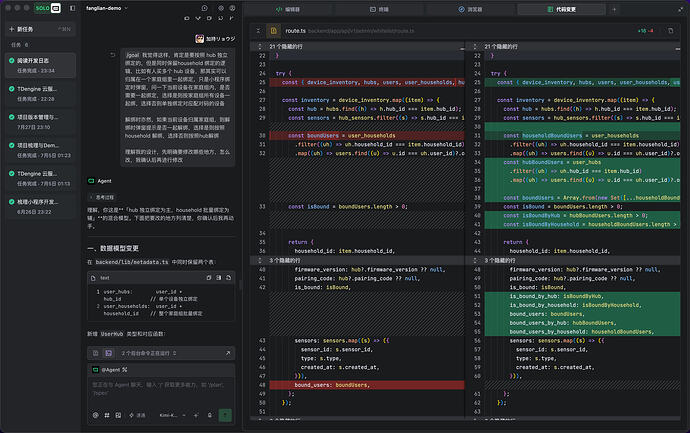Open the 阅读开发日志 task
The image size is (690, 433).
pos(40,65)
